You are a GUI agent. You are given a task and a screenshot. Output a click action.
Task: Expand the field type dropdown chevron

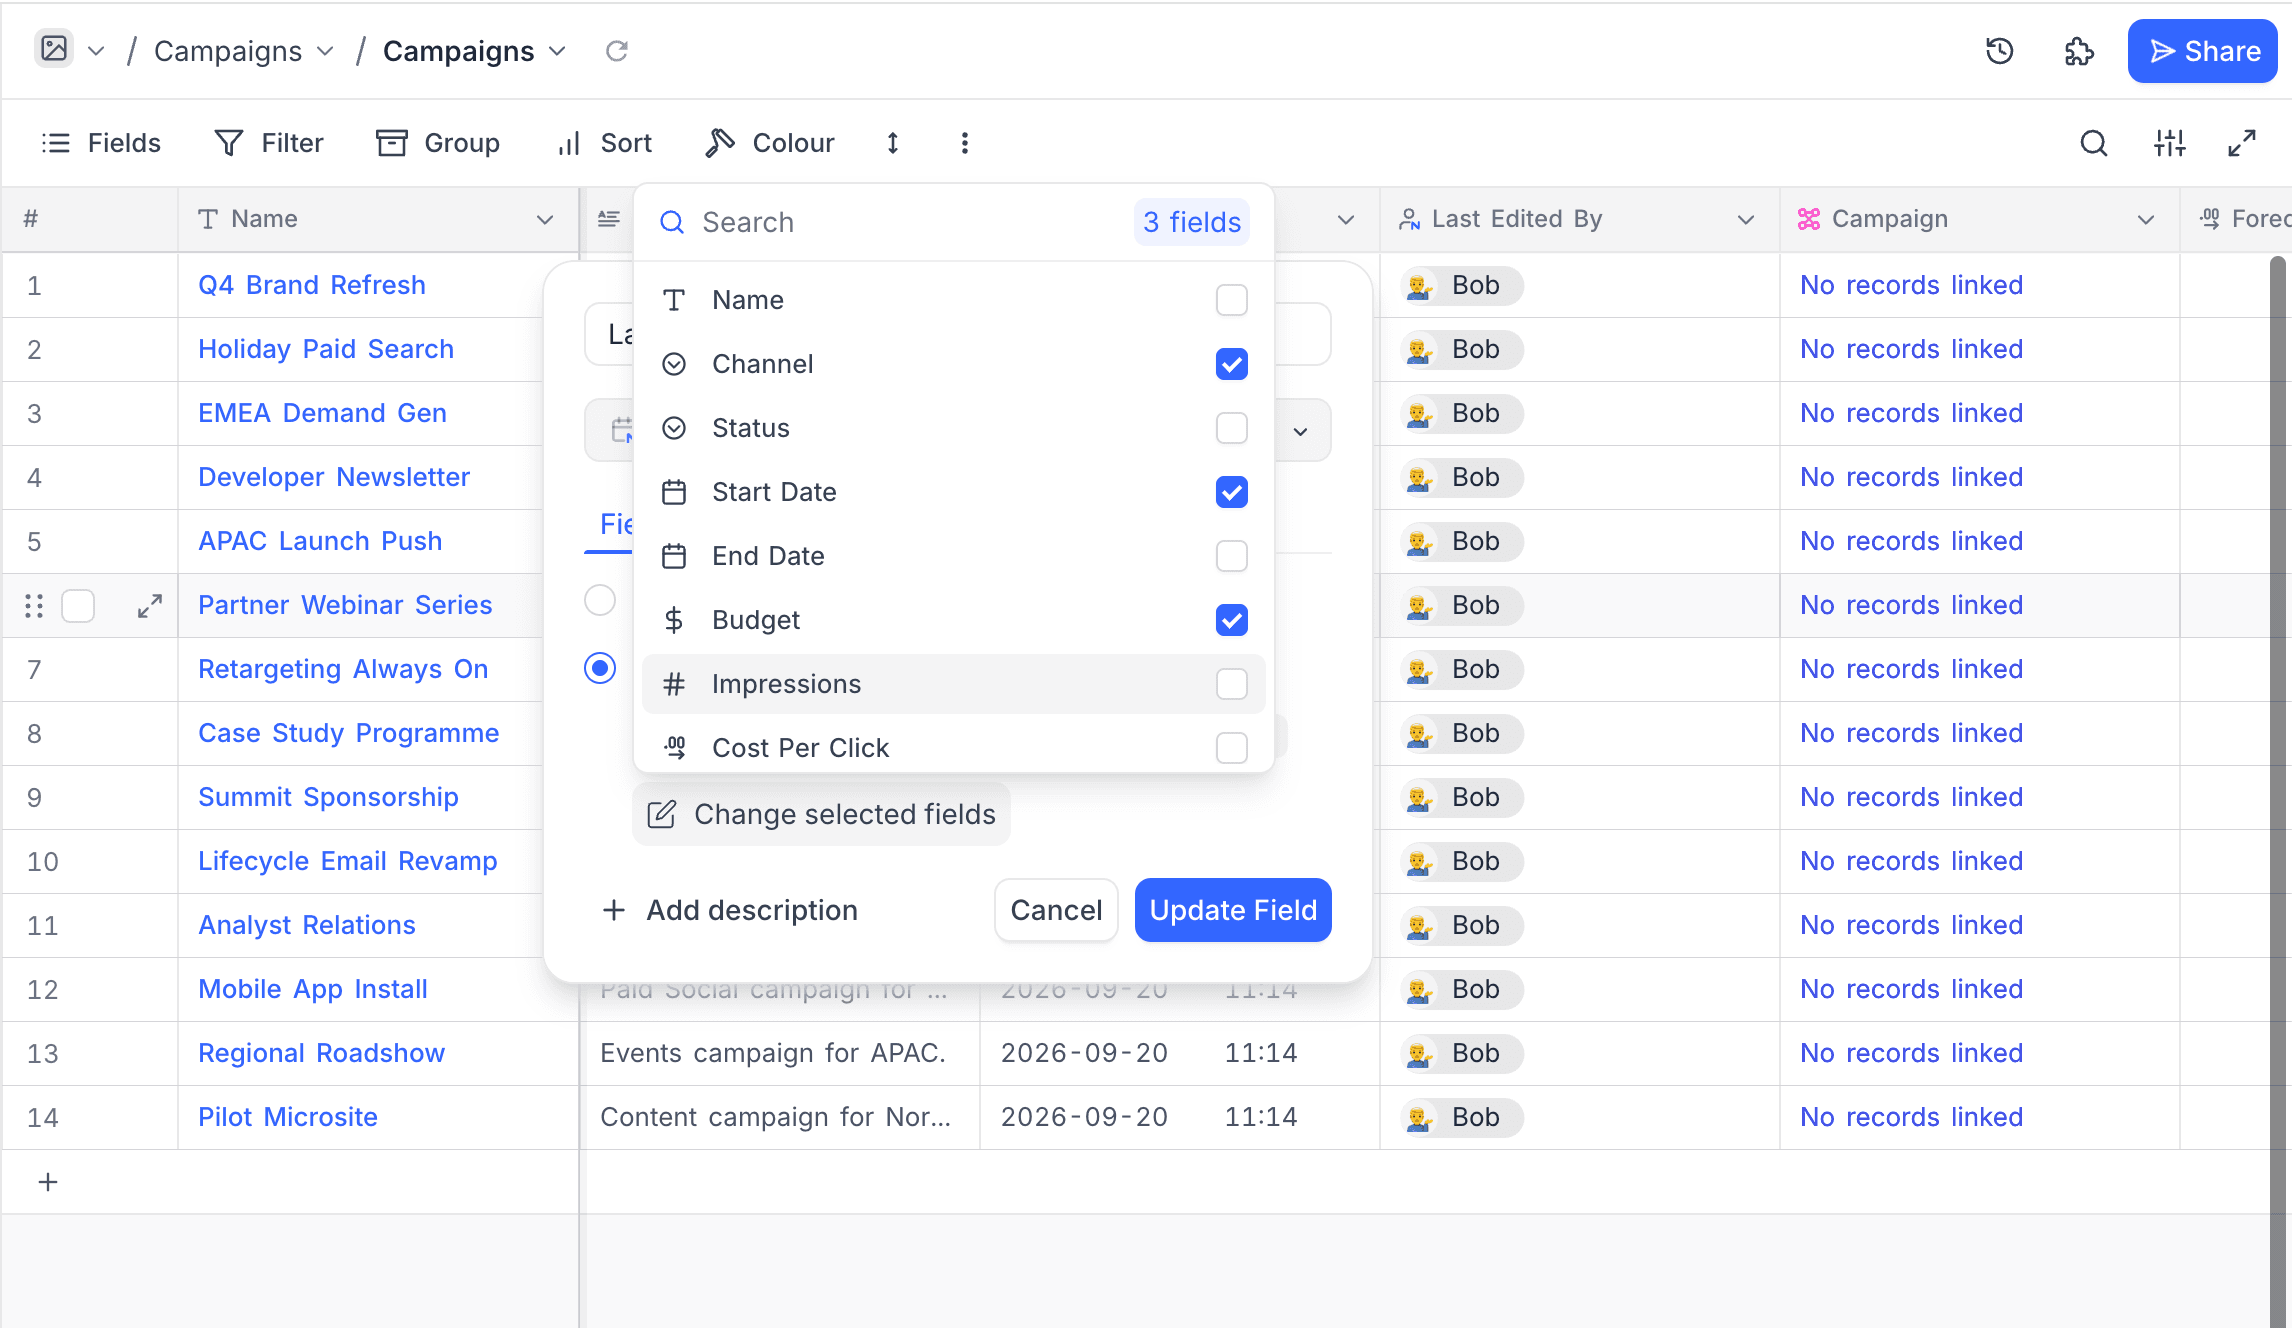(x=1300, y=431)
